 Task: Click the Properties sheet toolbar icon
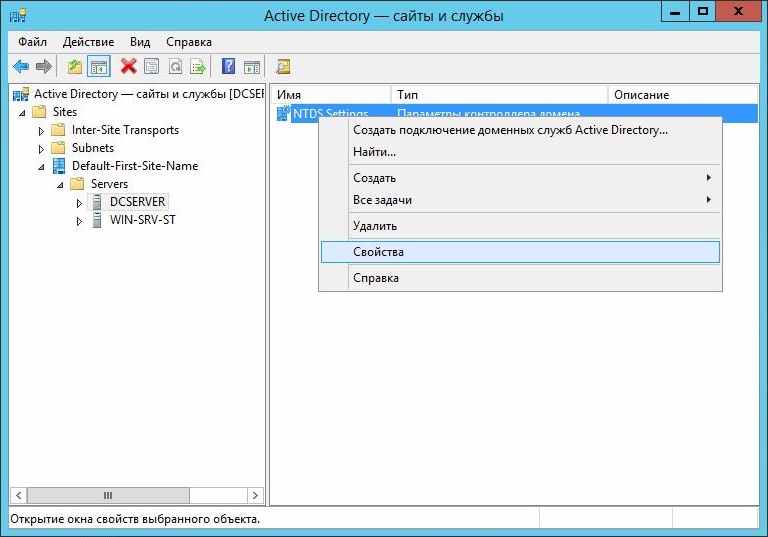click(151, 67)
